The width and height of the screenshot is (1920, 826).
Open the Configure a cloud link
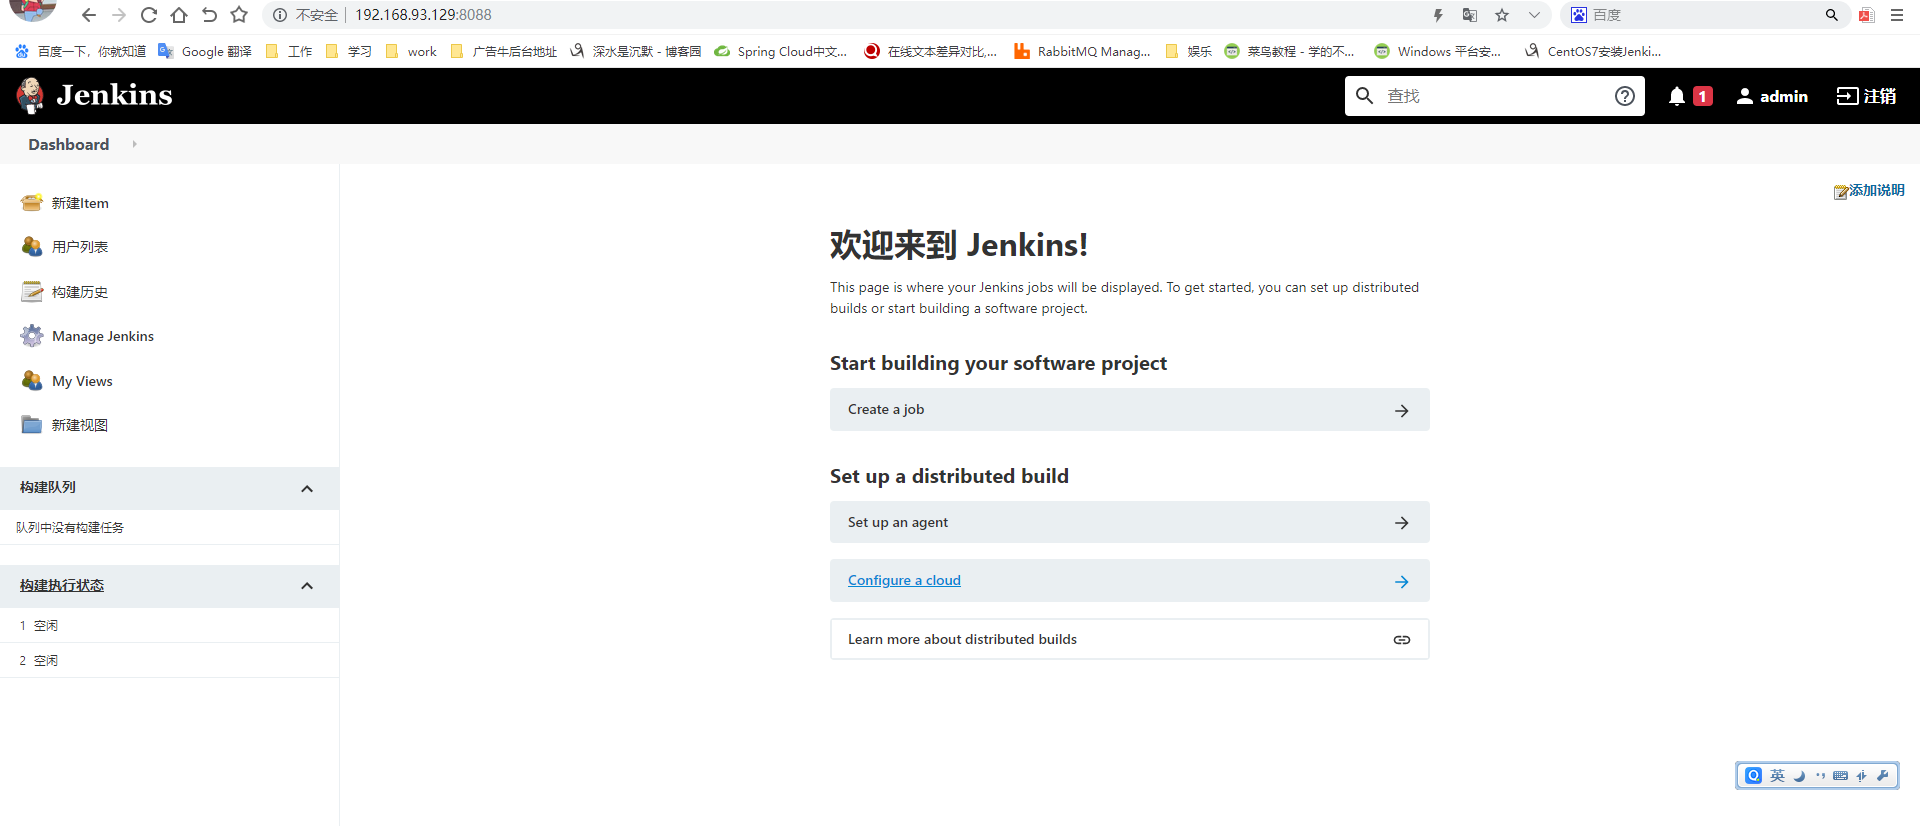coord(904,581)
